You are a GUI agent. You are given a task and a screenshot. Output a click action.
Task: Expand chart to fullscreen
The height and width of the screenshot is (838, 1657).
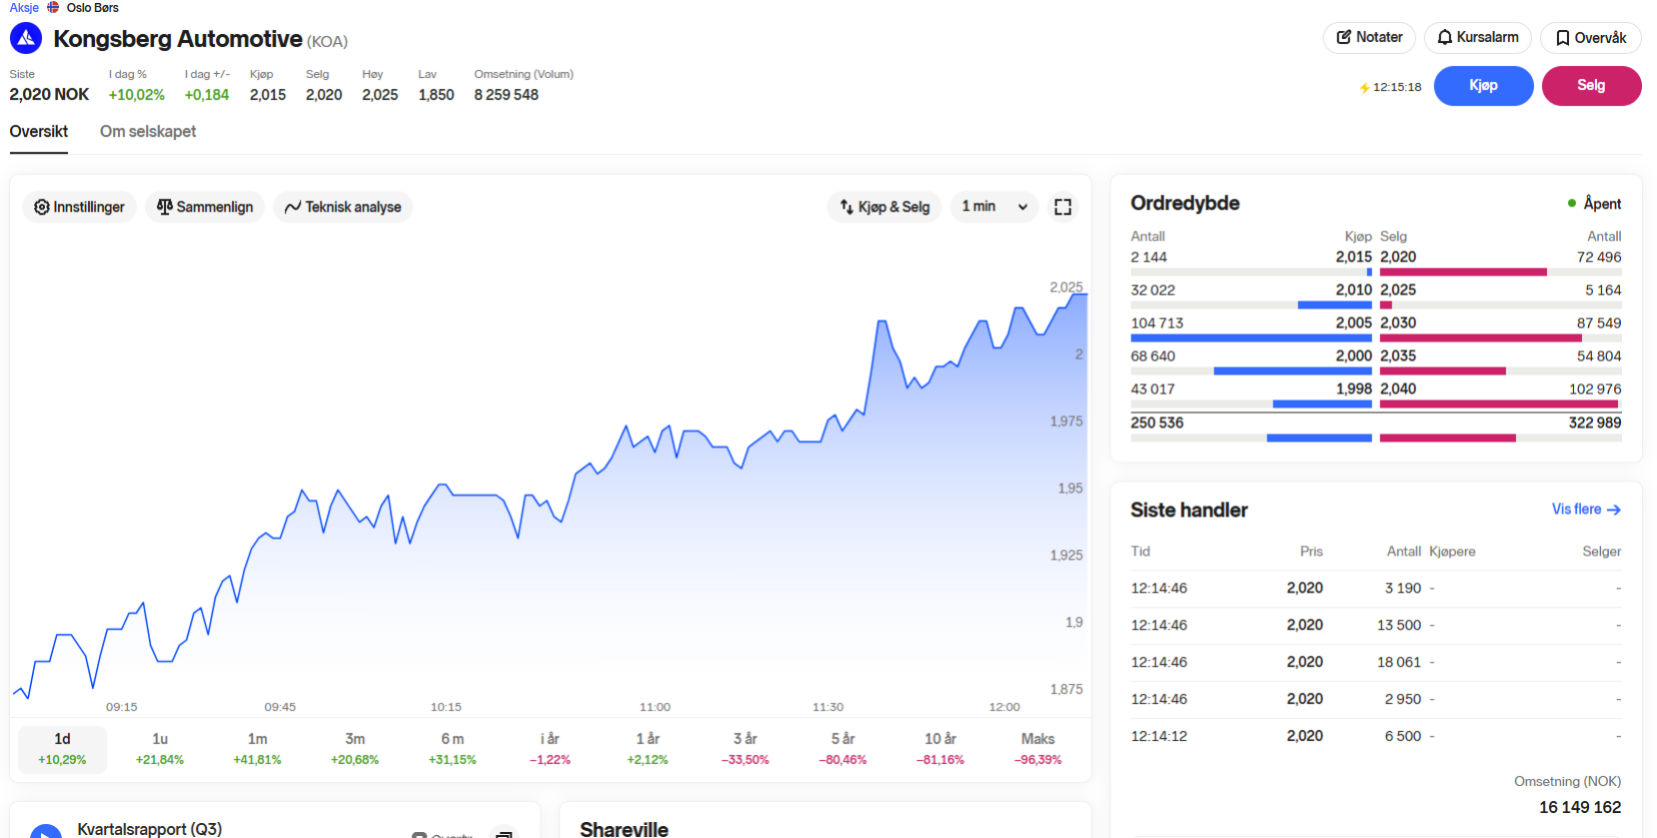1062,207
